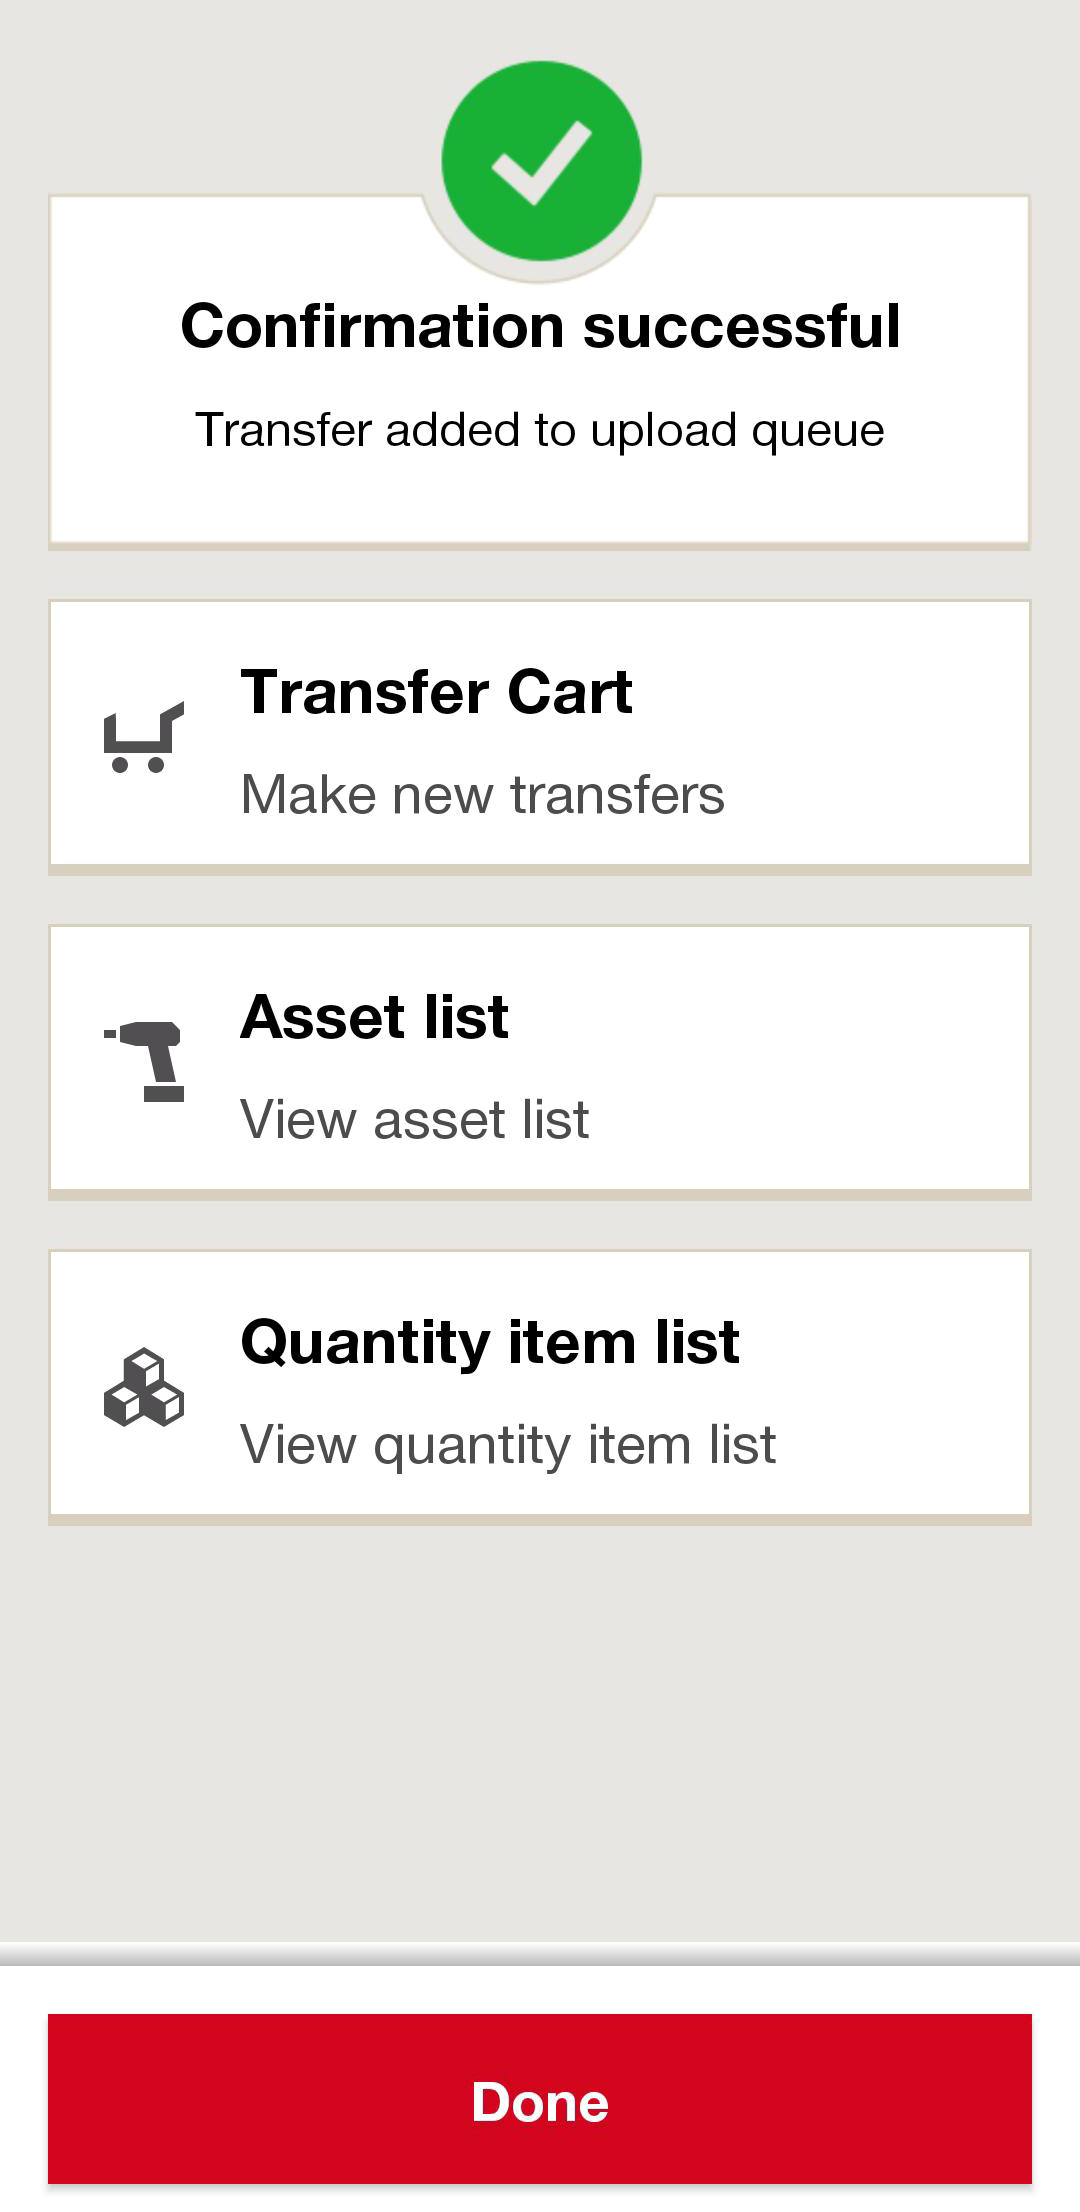
Task: Tap the green checkmark success icon
Action: [x=541, y=161]
